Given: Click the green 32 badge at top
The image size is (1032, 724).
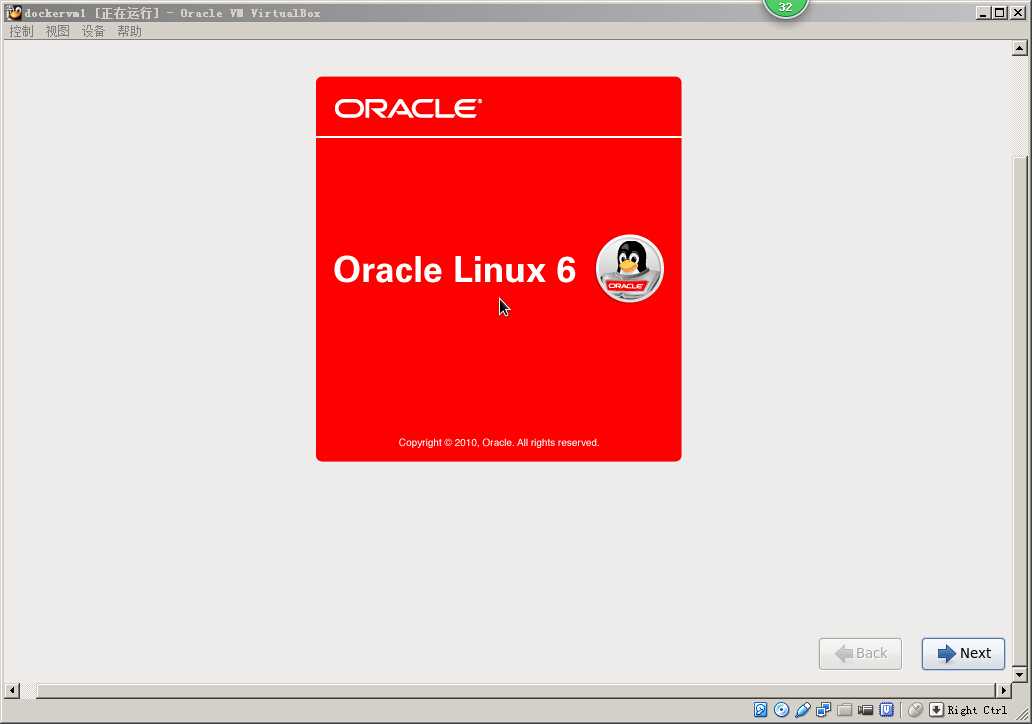Looking at the screenshot, I should click(785, 8).
